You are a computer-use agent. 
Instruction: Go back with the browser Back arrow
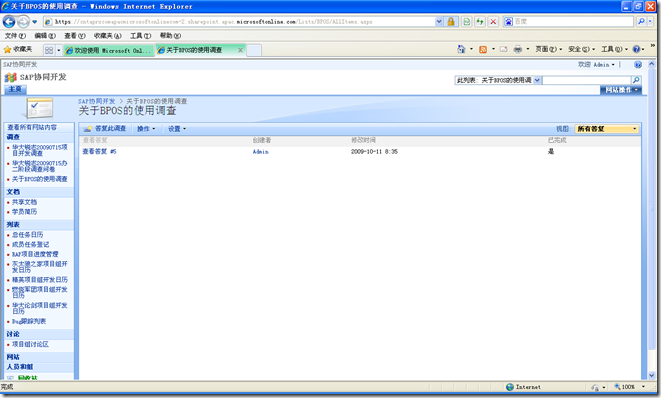[8, 21]
